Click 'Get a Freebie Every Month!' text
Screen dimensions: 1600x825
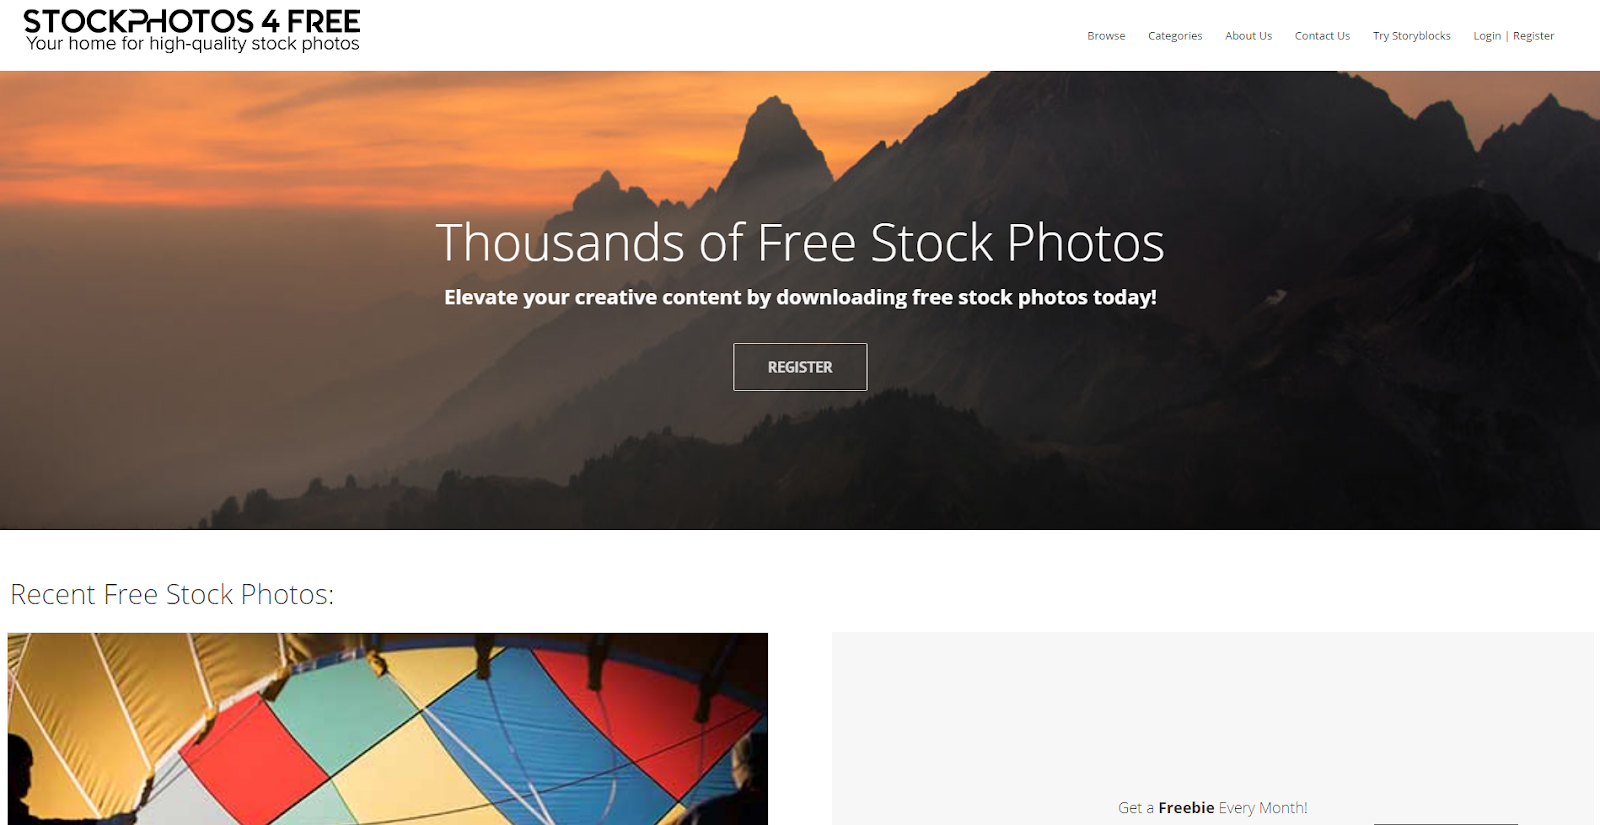point(1212,808)
